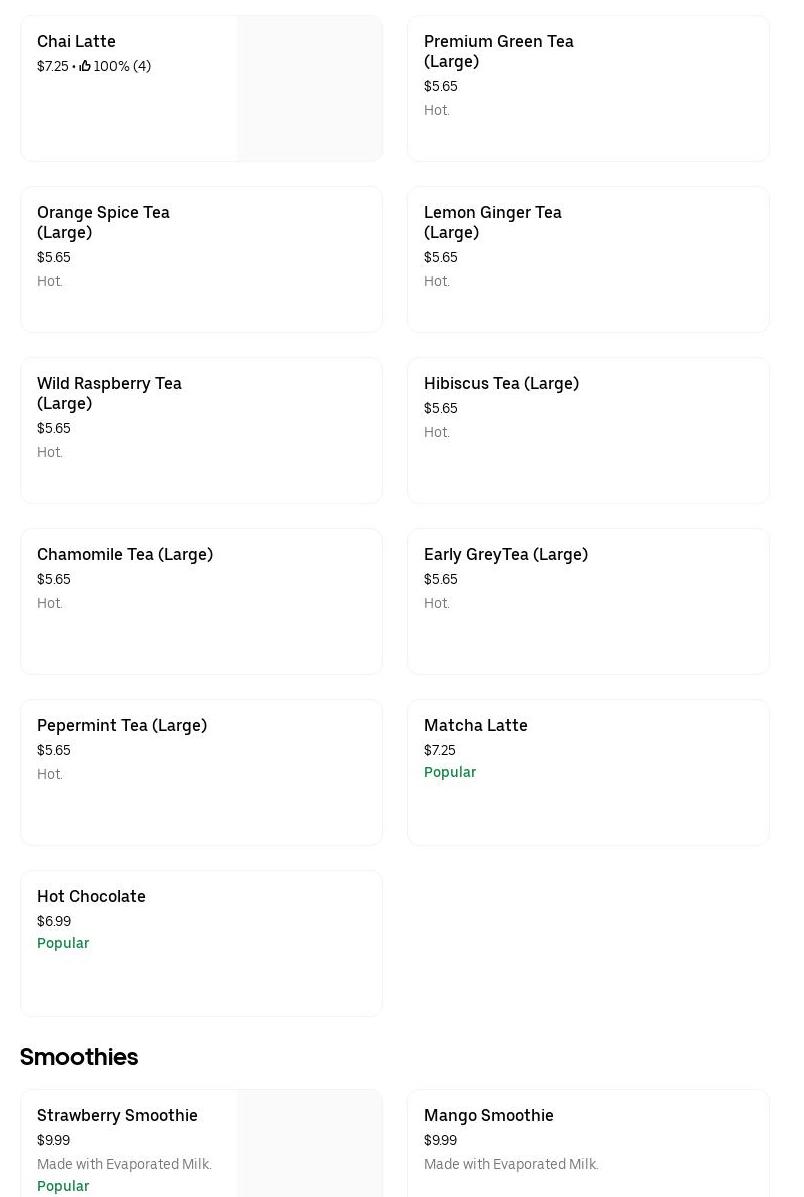The image size is (804, 1197).
Task: Click the thumbs-up rating icon on Chai Latte
Action: pyautogui.click(x=85, y=66)
